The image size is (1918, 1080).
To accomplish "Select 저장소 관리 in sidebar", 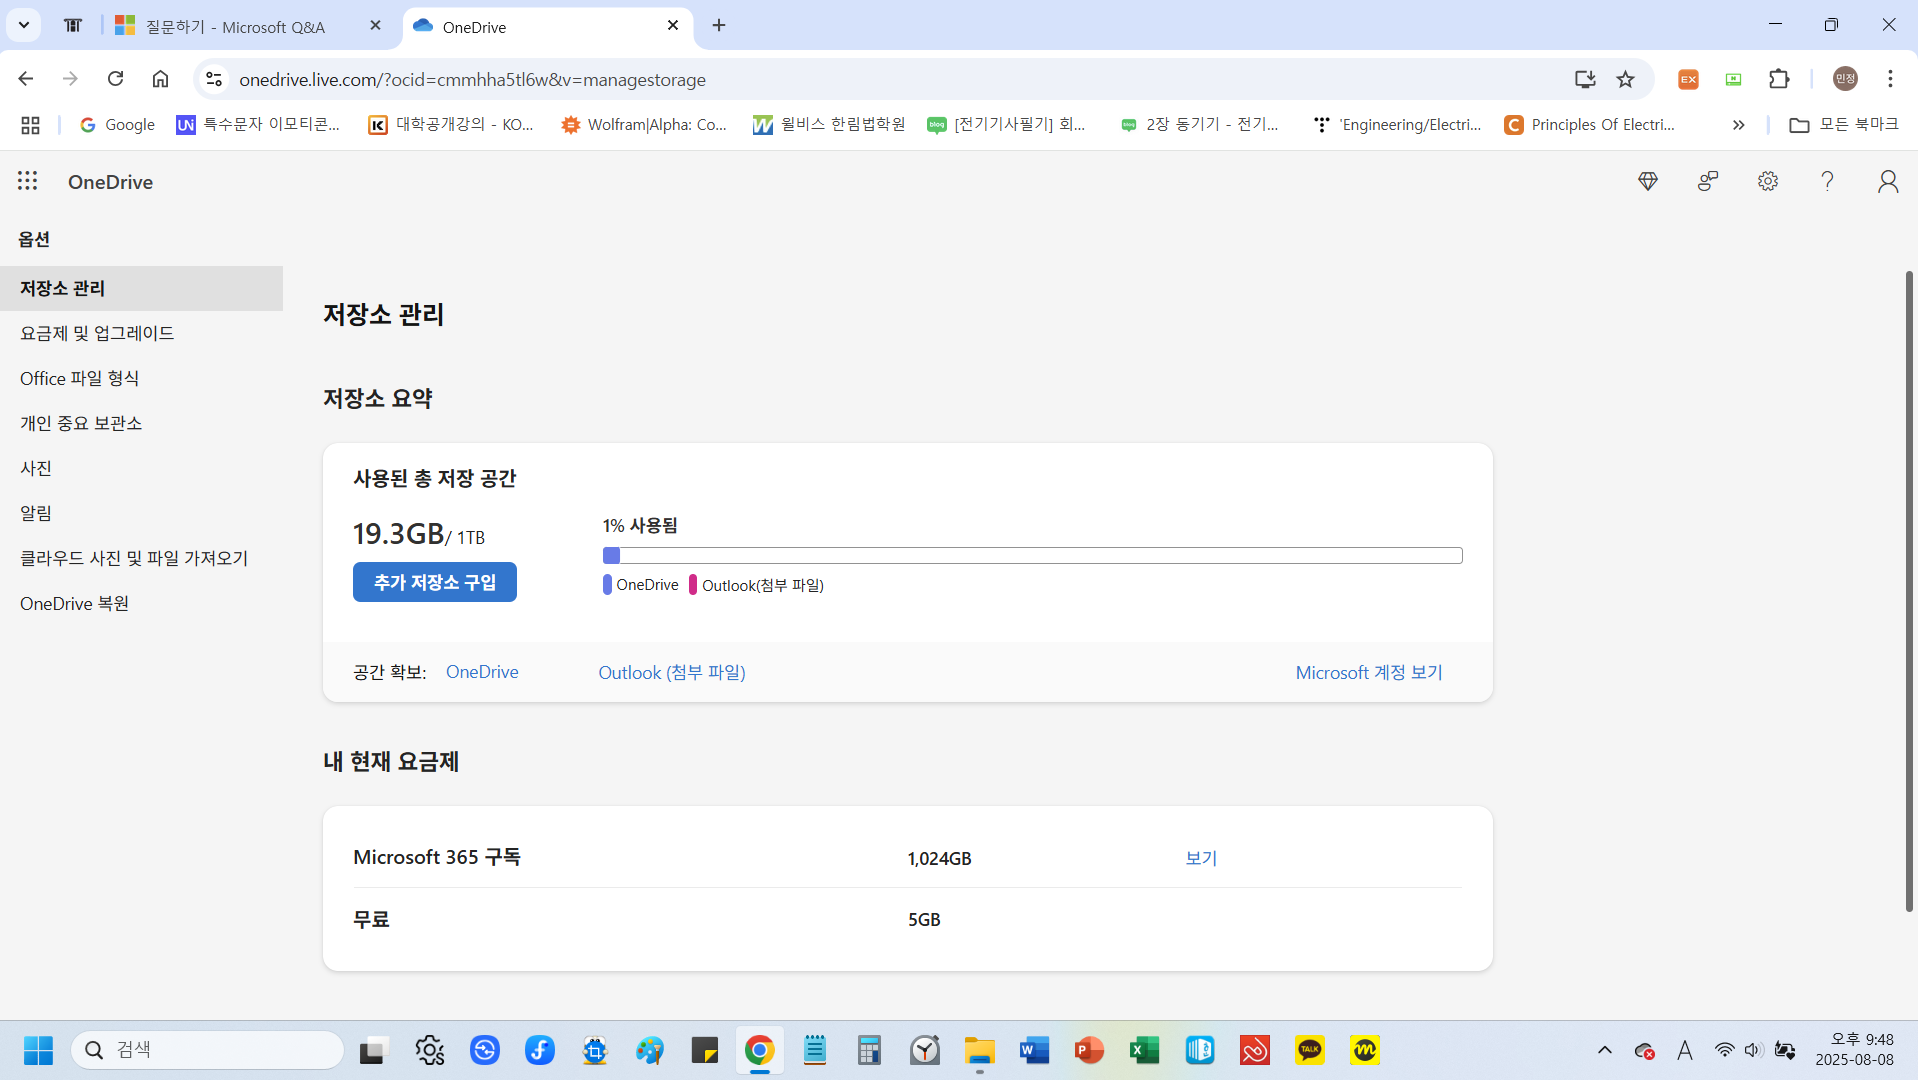I will click(x=141, y=288).
